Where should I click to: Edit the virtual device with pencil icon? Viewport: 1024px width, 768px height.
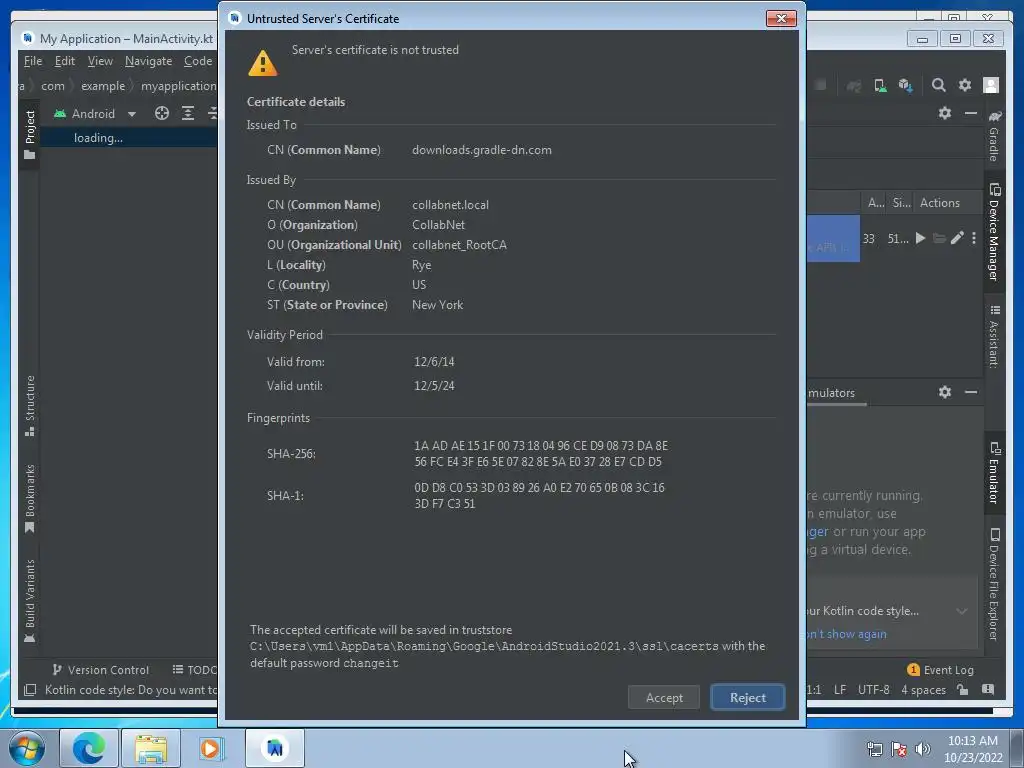click(x=957, y=238)
